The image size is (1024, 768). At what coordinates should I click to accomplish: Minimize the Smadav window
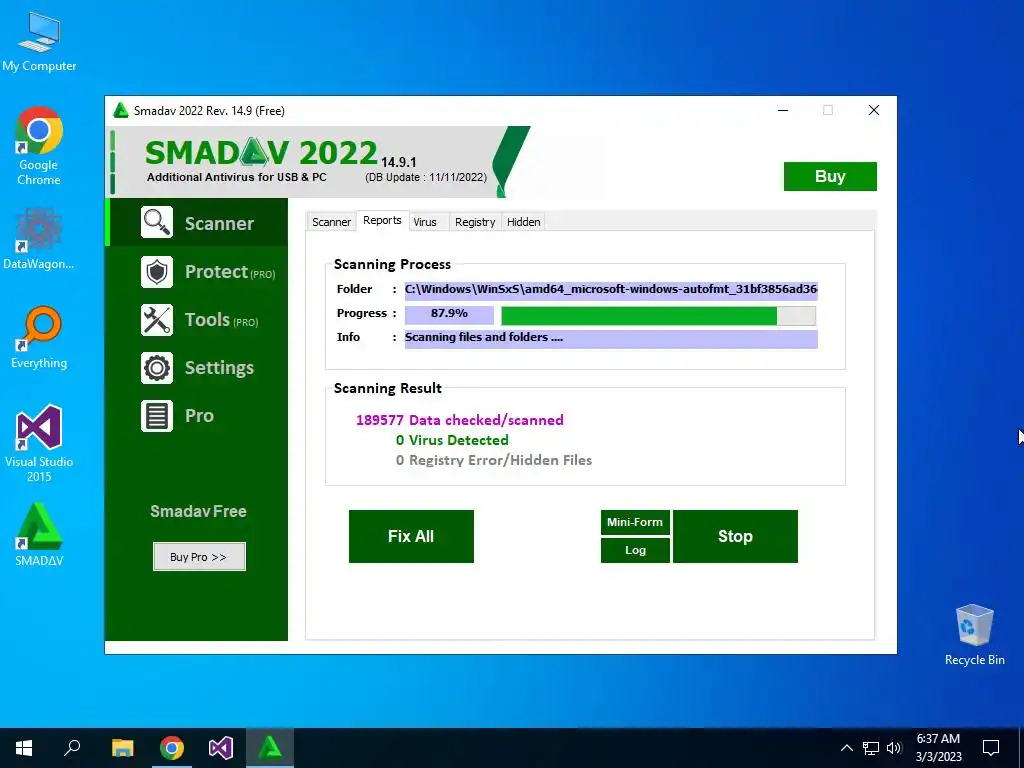783,110
